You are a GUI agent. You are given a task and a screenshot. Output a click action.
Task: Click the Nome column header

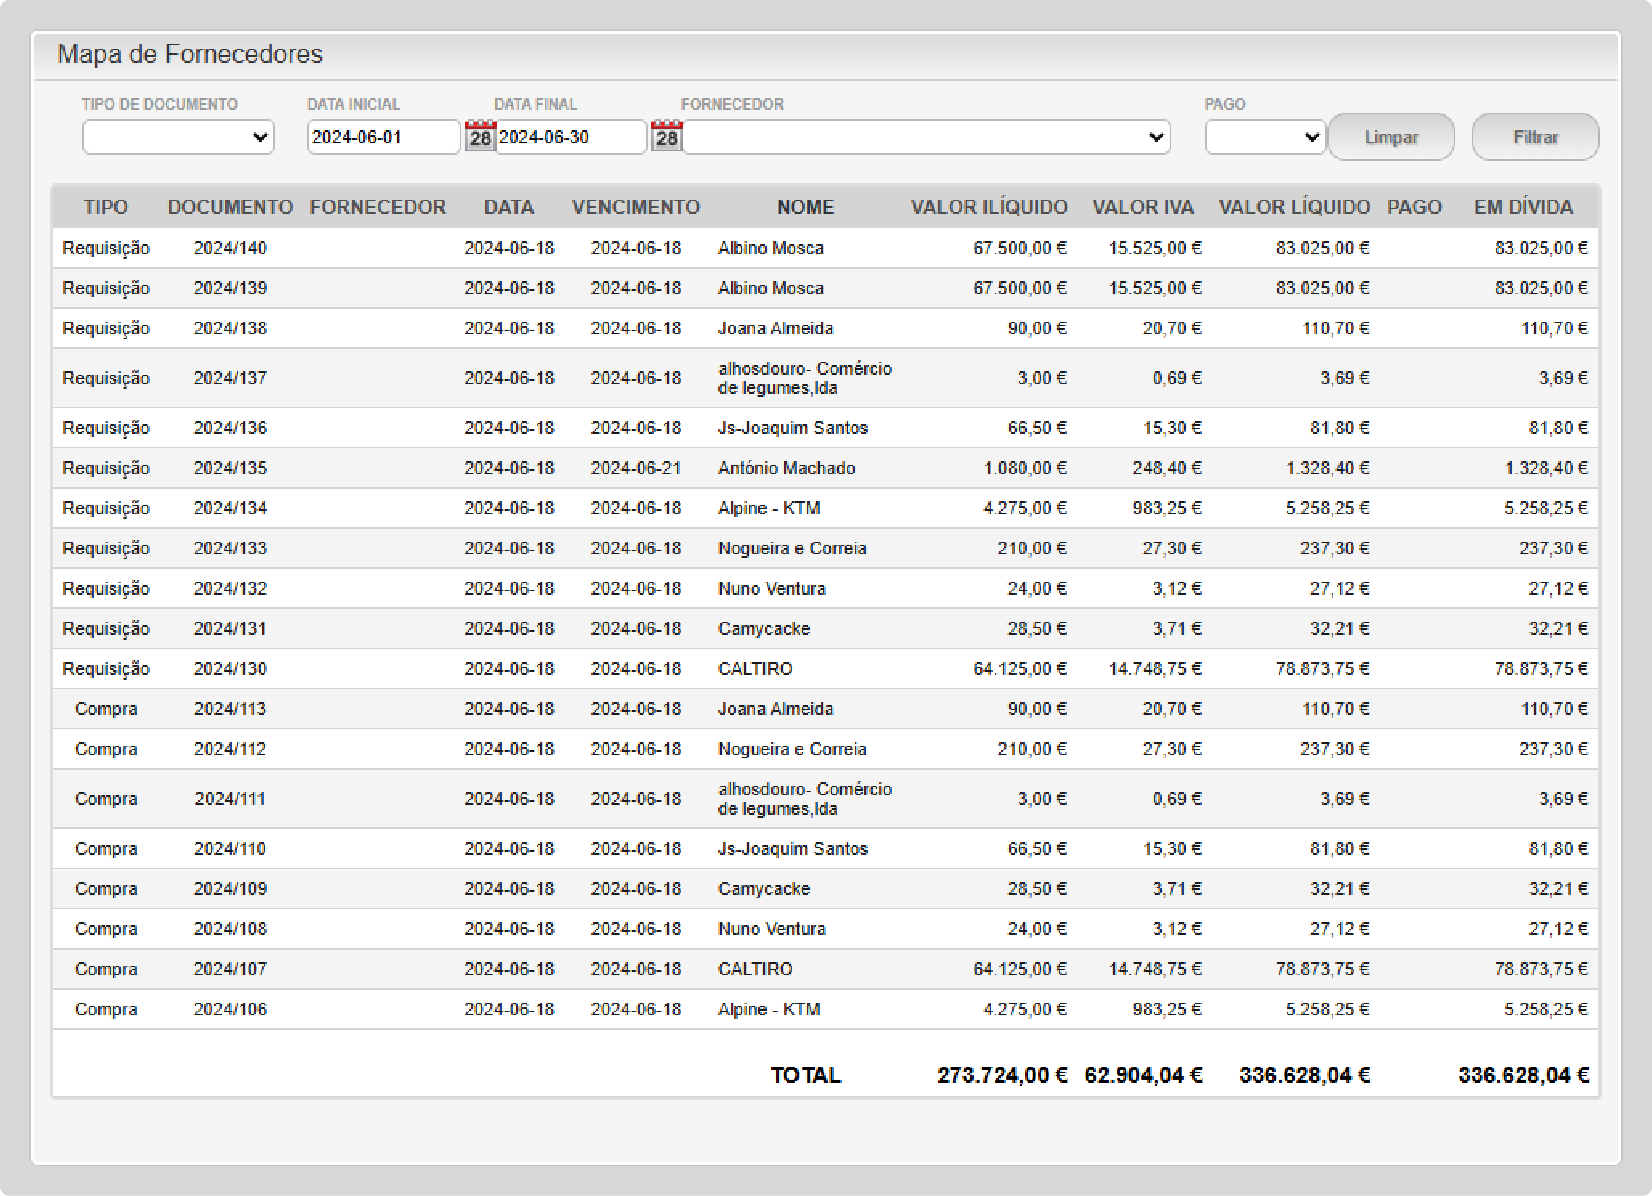pos(805,207)
